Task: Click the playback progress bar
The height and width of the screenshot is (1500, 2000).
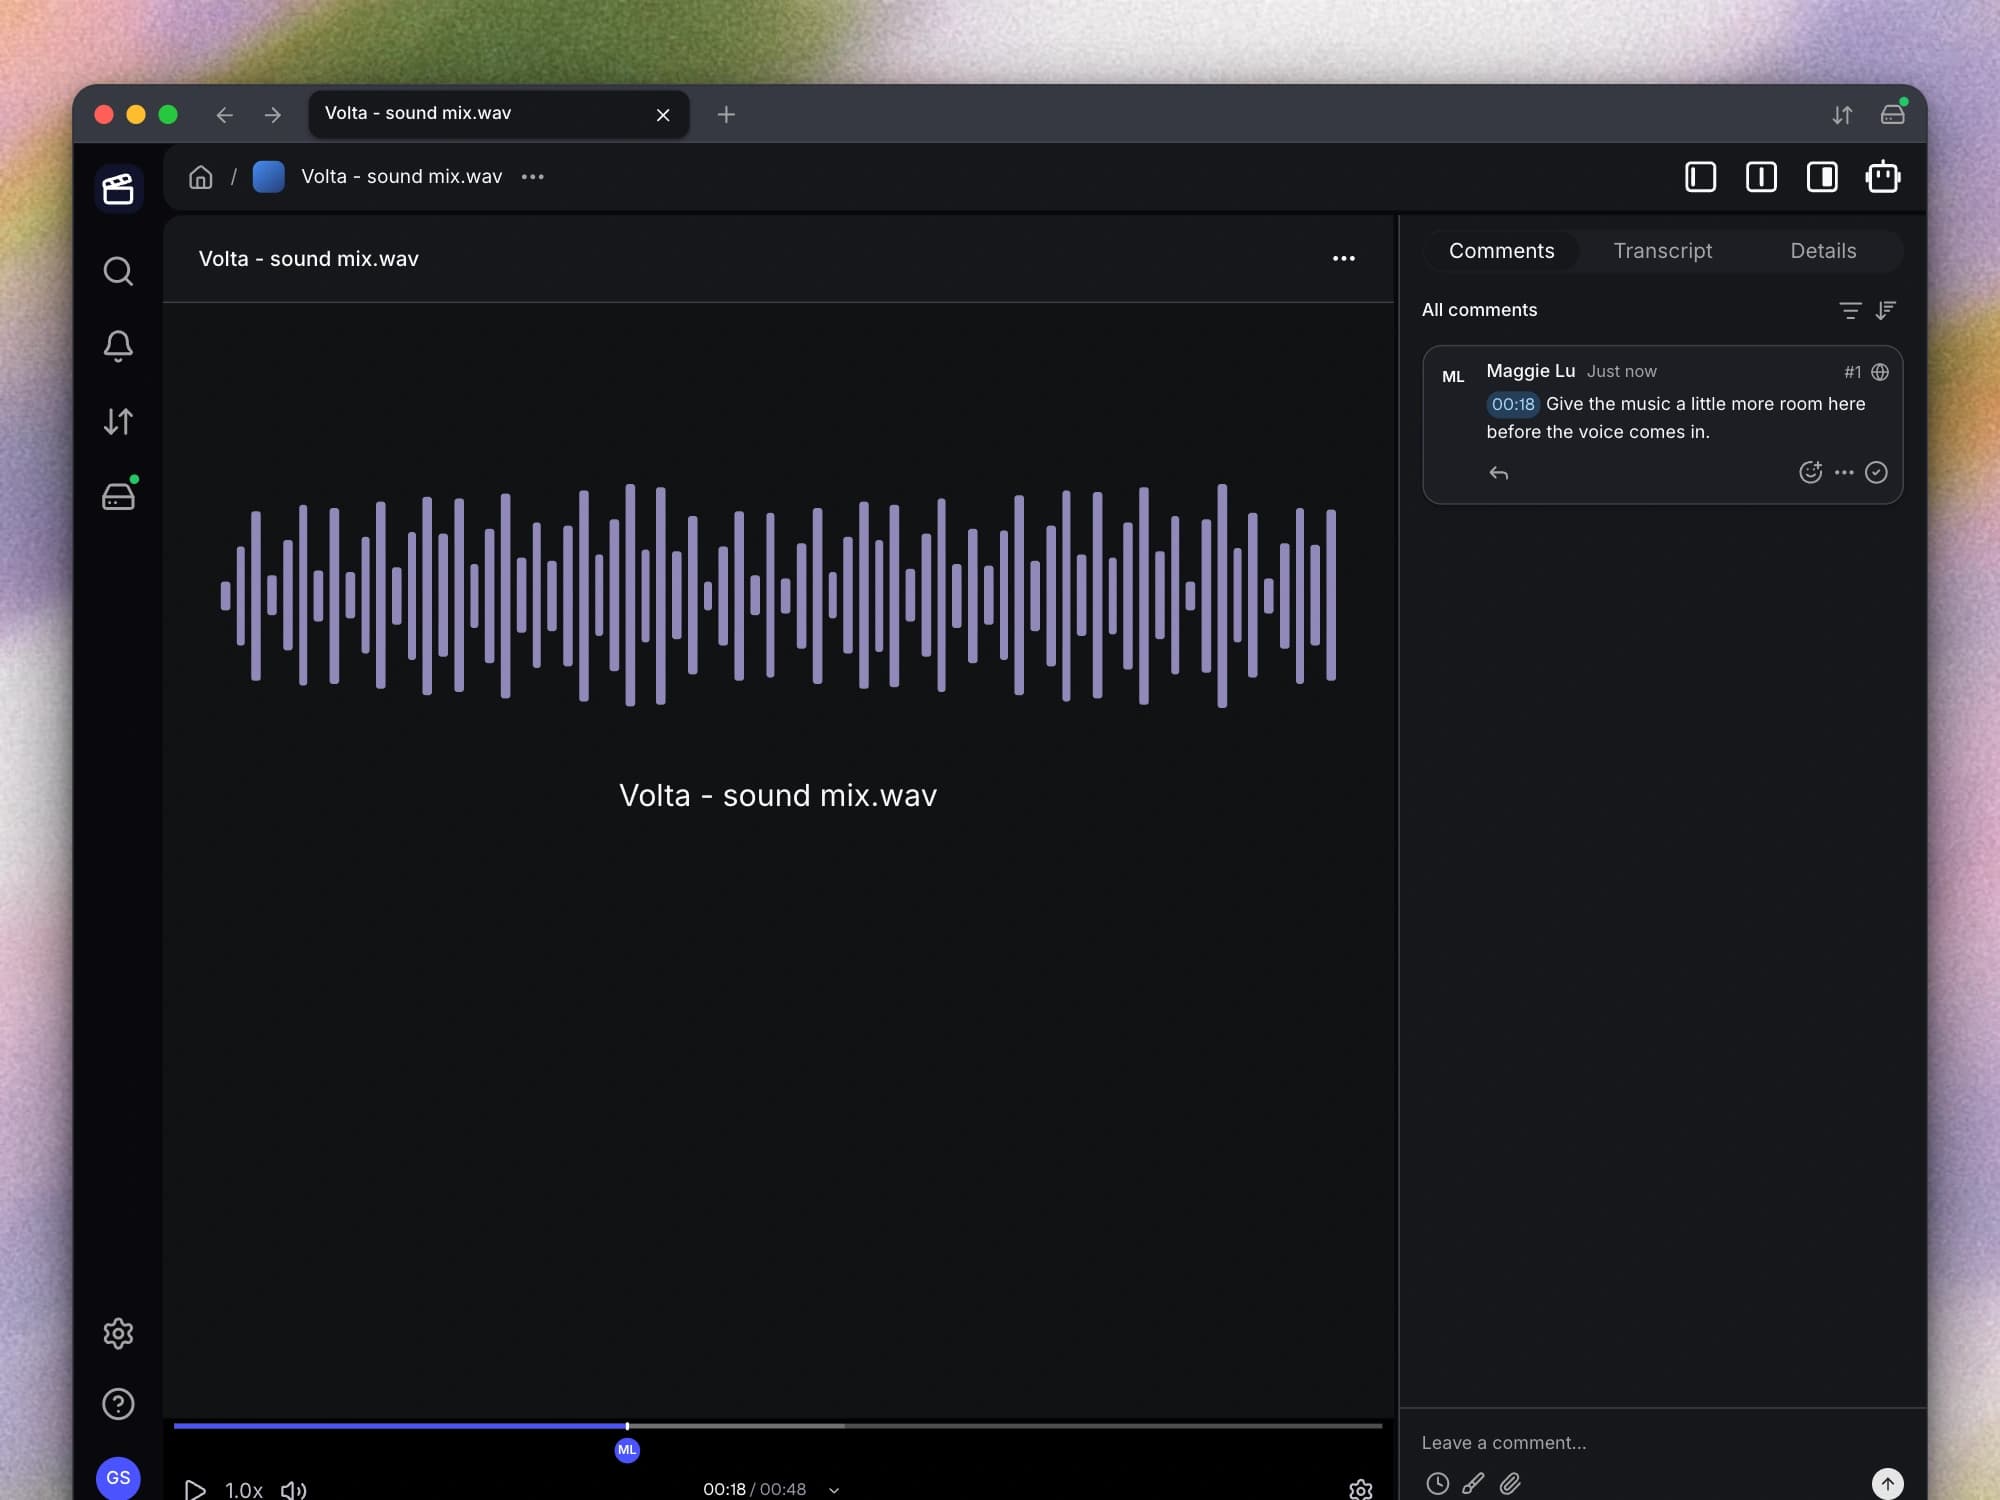Action: 778,1425
